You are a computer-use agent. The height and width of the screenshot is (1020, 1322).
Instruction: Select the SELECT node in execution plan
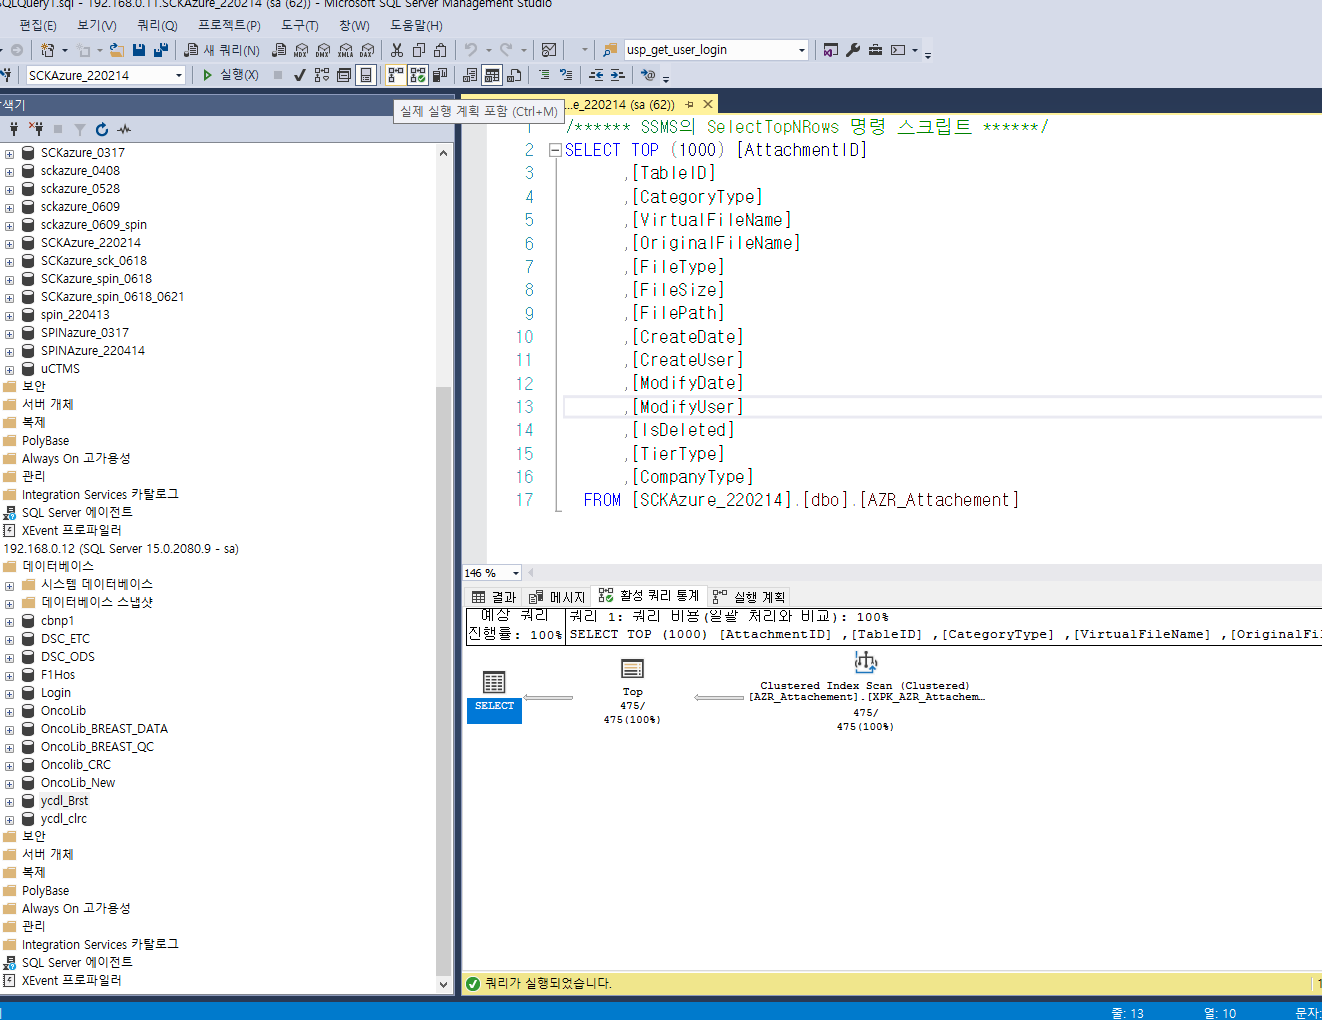coord(494,695)
